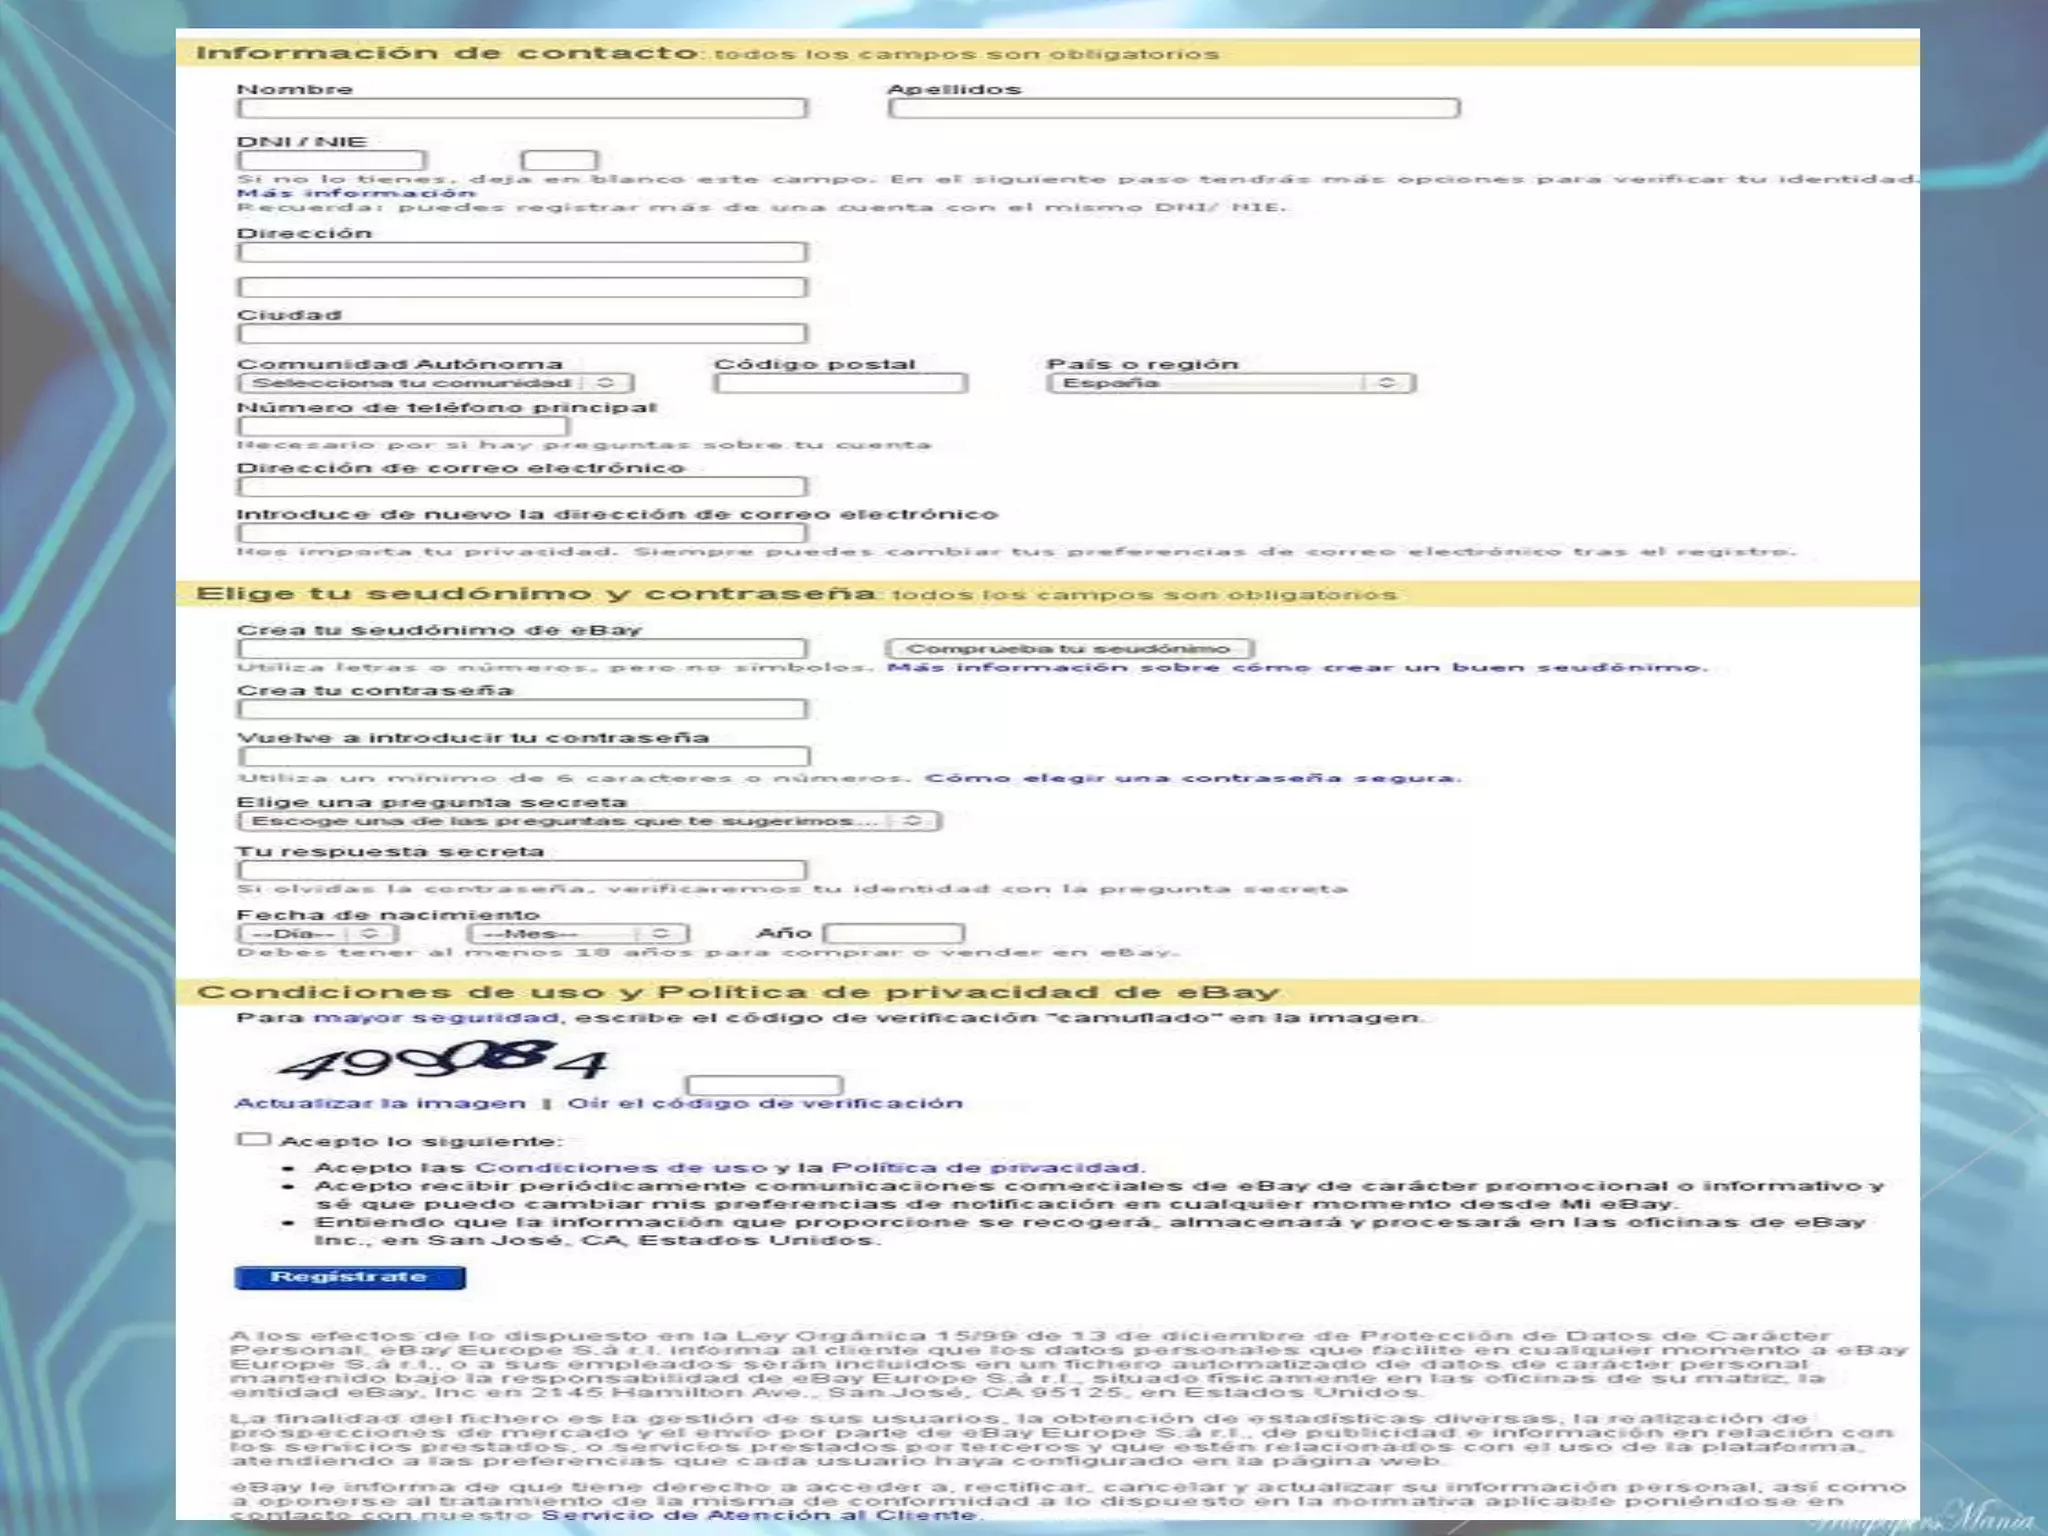This screenshot has width=2048, height=1536.
Task: Click the captcha verification code input
Action: [765, 1086]
